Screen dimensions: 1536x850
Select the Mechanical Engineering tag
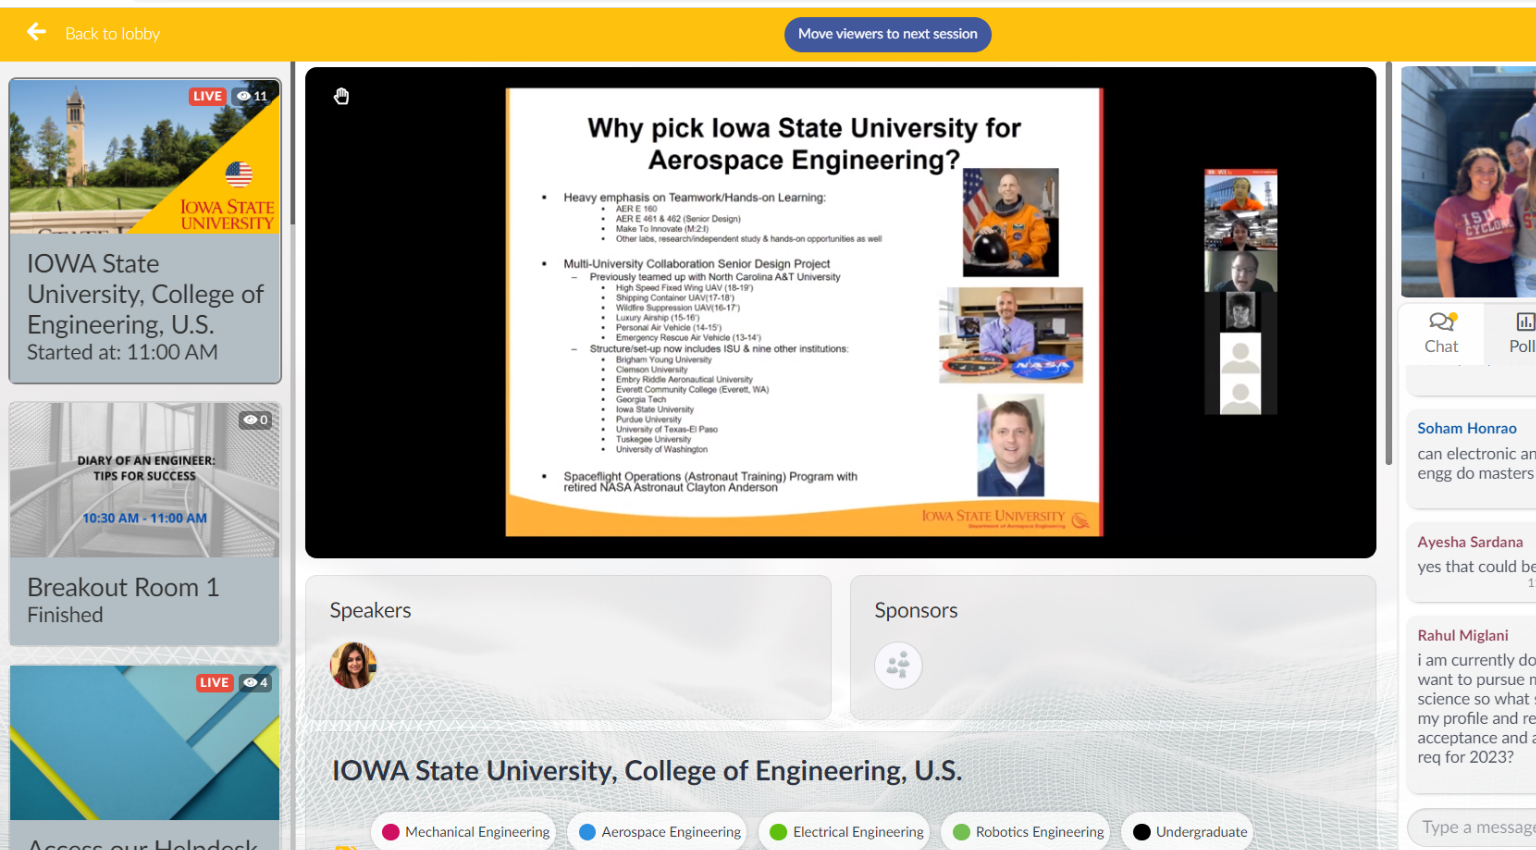[x=465, y=832]
